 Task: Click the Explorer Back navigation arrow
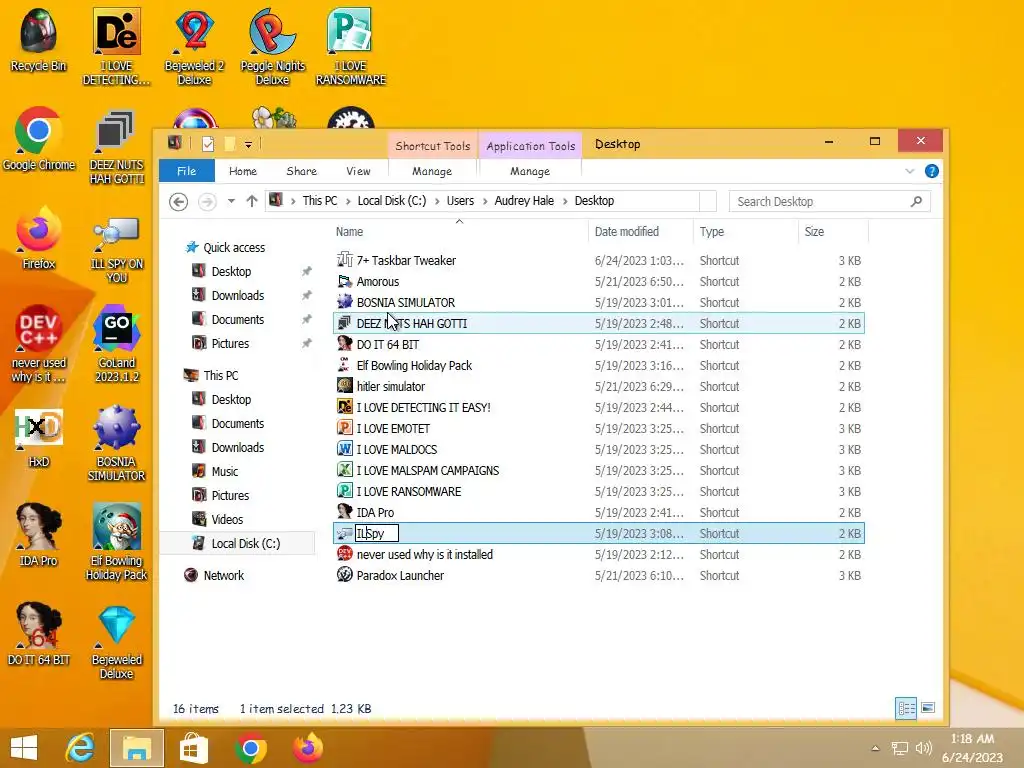[178, 202]
